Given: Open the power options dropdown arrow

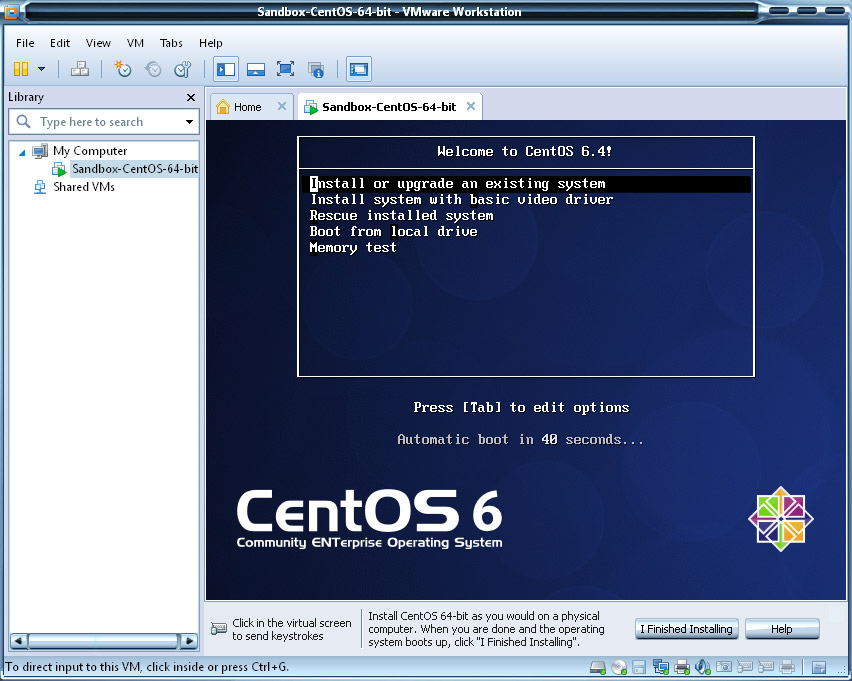Looking at the screenshot, I should pos(41,69).
